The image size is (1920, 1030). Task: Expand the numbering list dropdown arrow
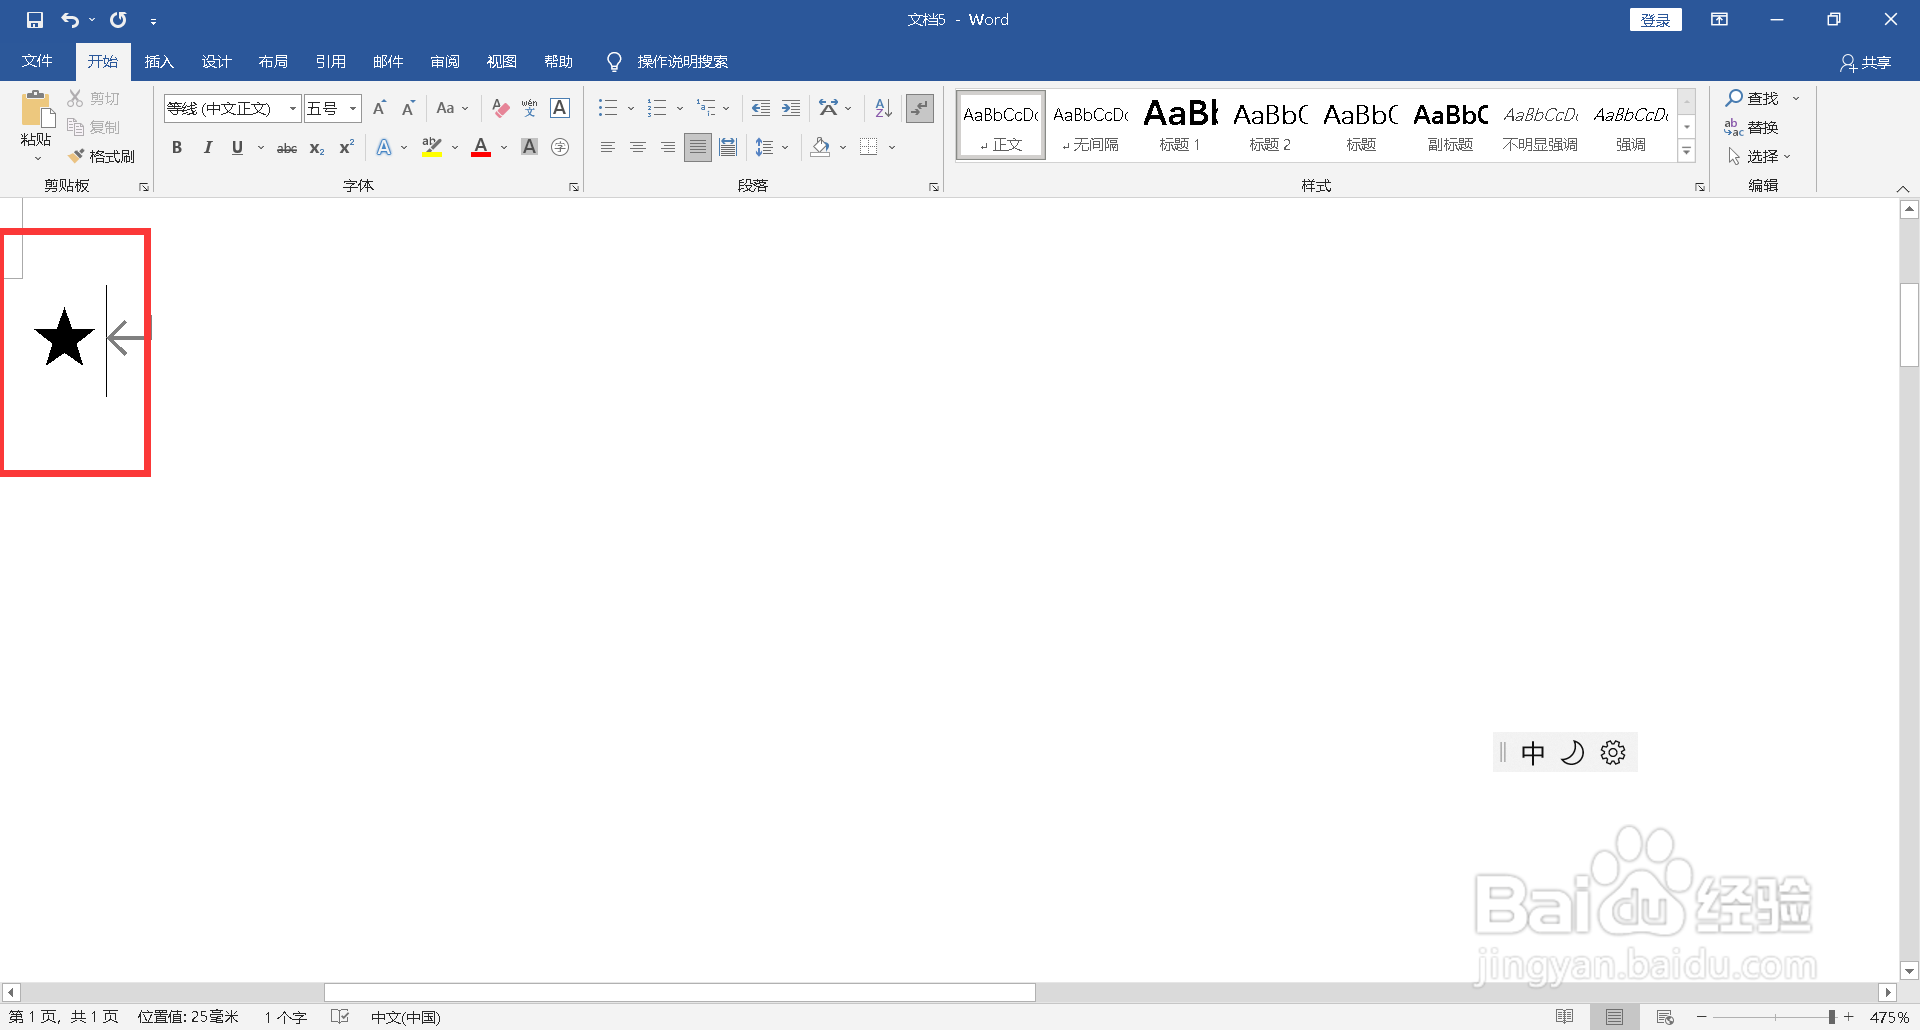[x=680, y=108]
